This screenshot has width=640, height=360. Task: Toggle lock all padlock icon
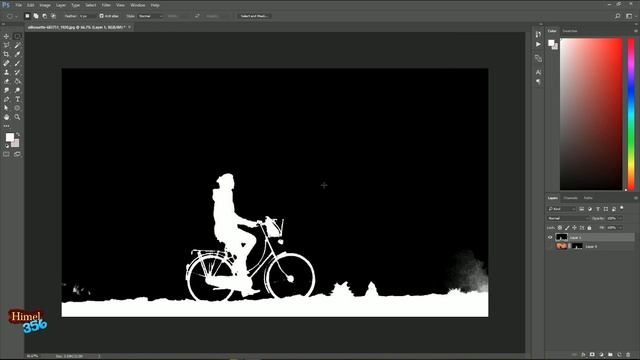tap(589, 228)
